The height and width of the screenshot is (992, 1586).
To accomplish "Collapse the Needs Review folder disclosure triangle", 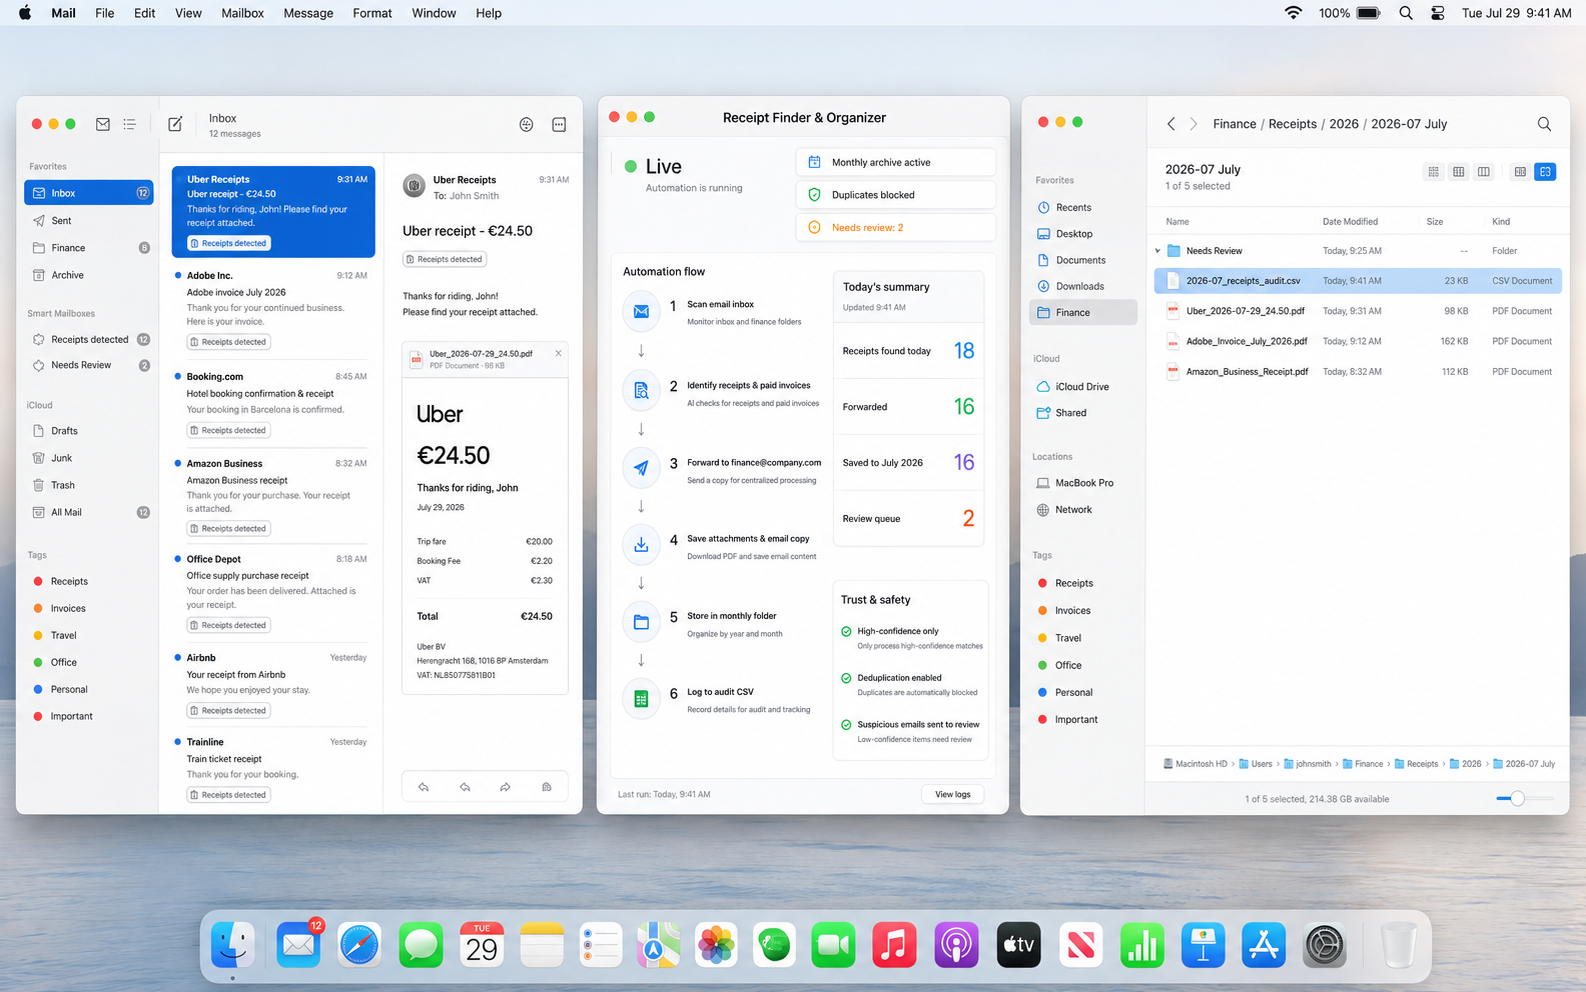I will [1158, 251].
